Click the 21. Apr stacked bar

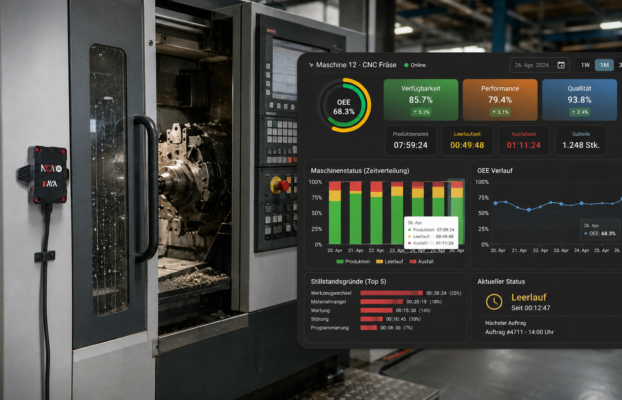click(x=355, y=213)
